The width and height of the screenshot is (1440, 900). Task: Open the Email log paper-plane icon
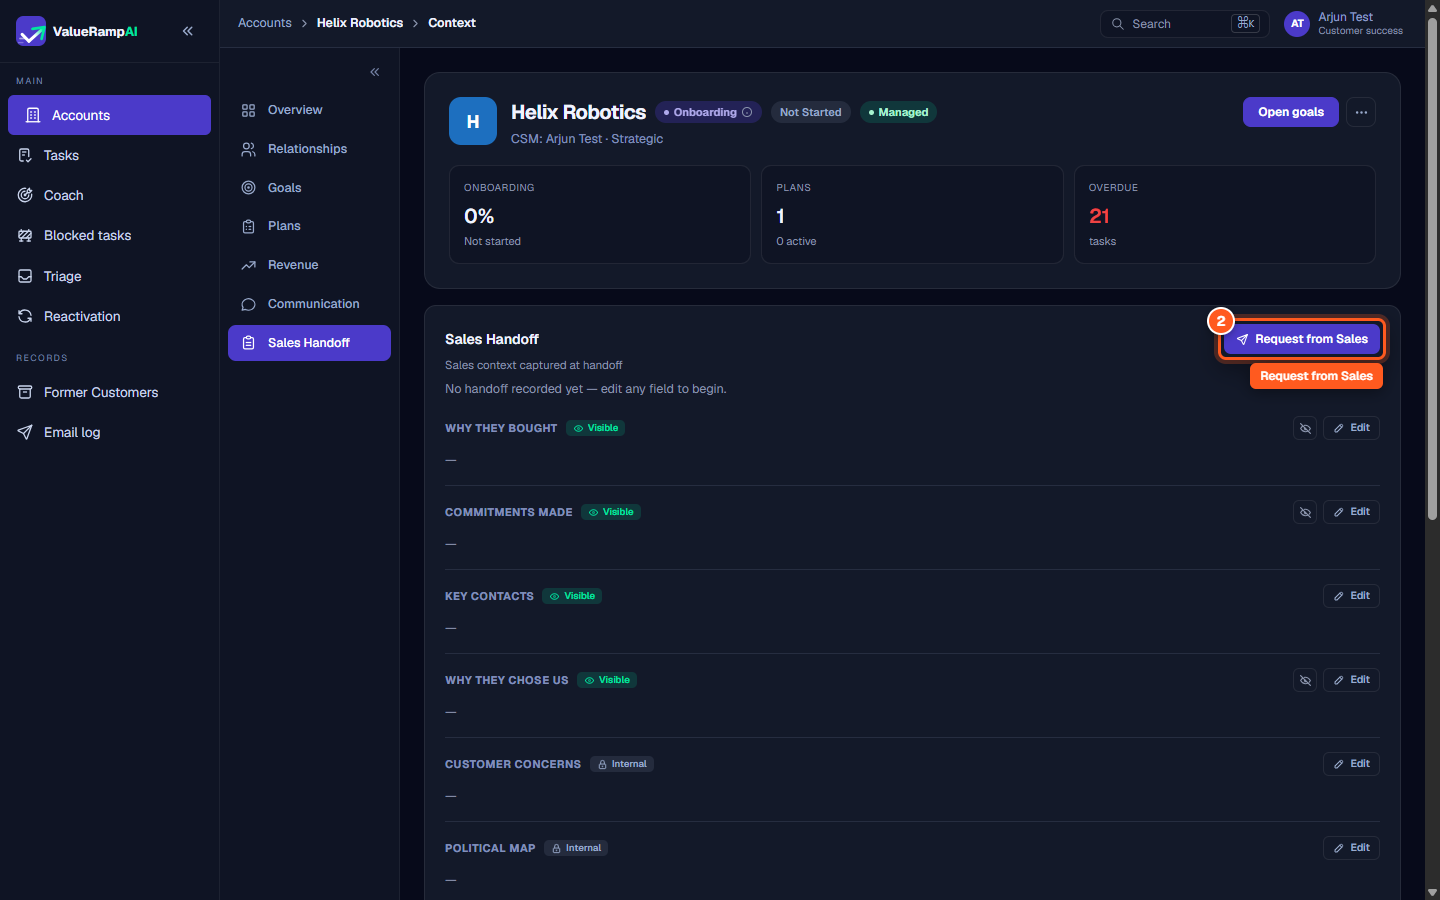(x=25, y=432)
